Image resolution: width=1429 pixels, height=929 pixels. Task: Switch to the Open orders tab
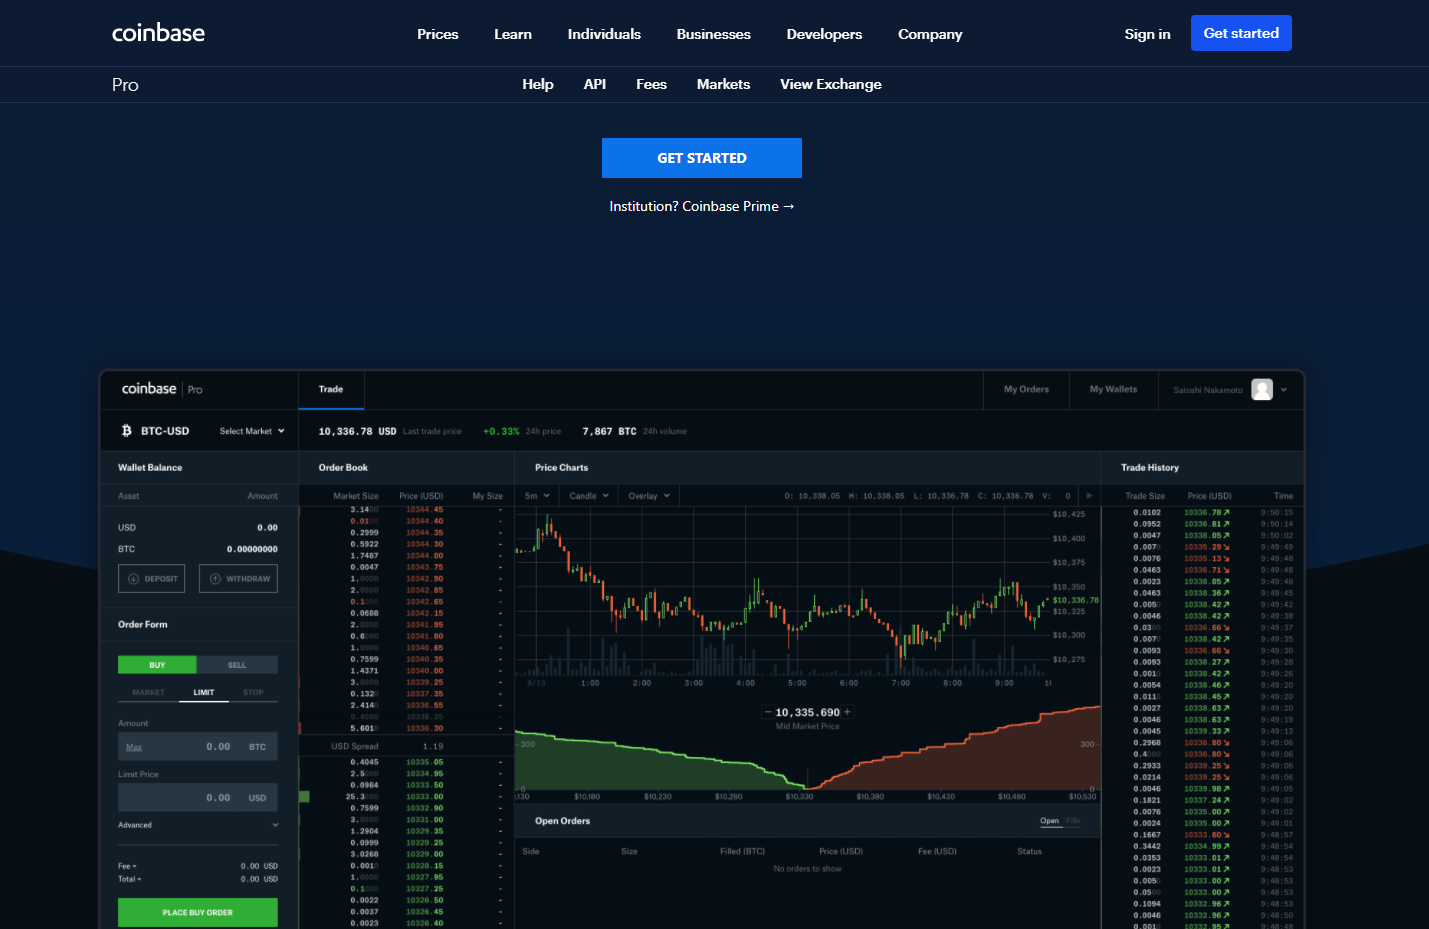(x=1049, y=821)
